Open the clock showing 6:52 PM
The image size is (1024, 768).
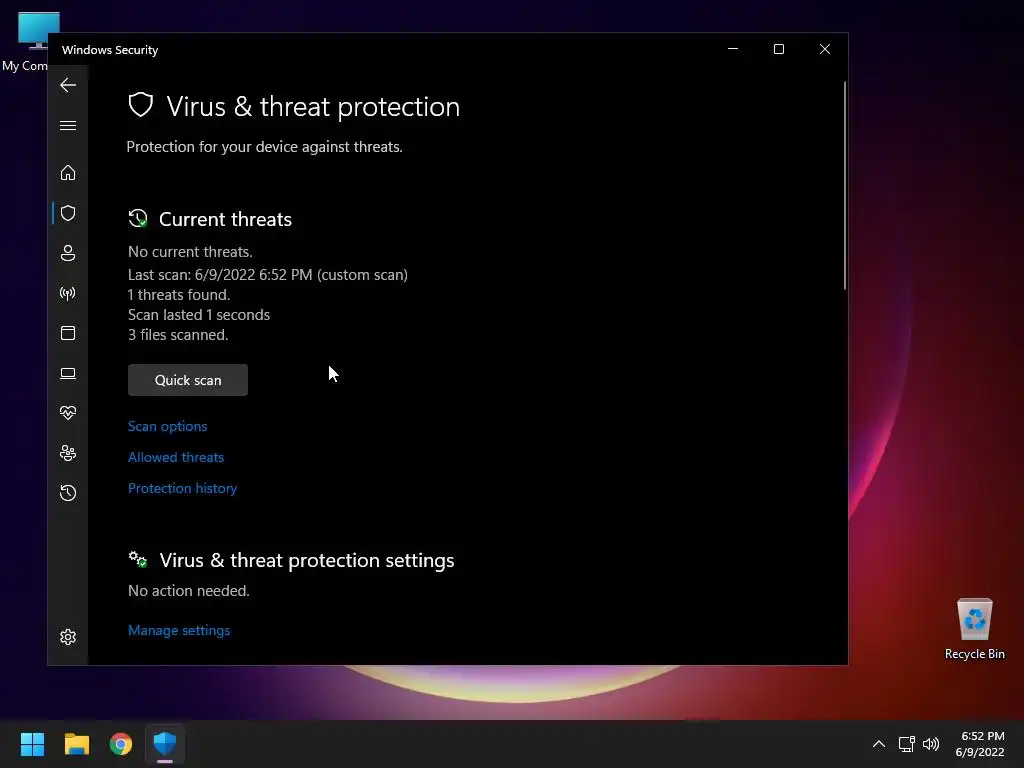[x=980, y=744]
